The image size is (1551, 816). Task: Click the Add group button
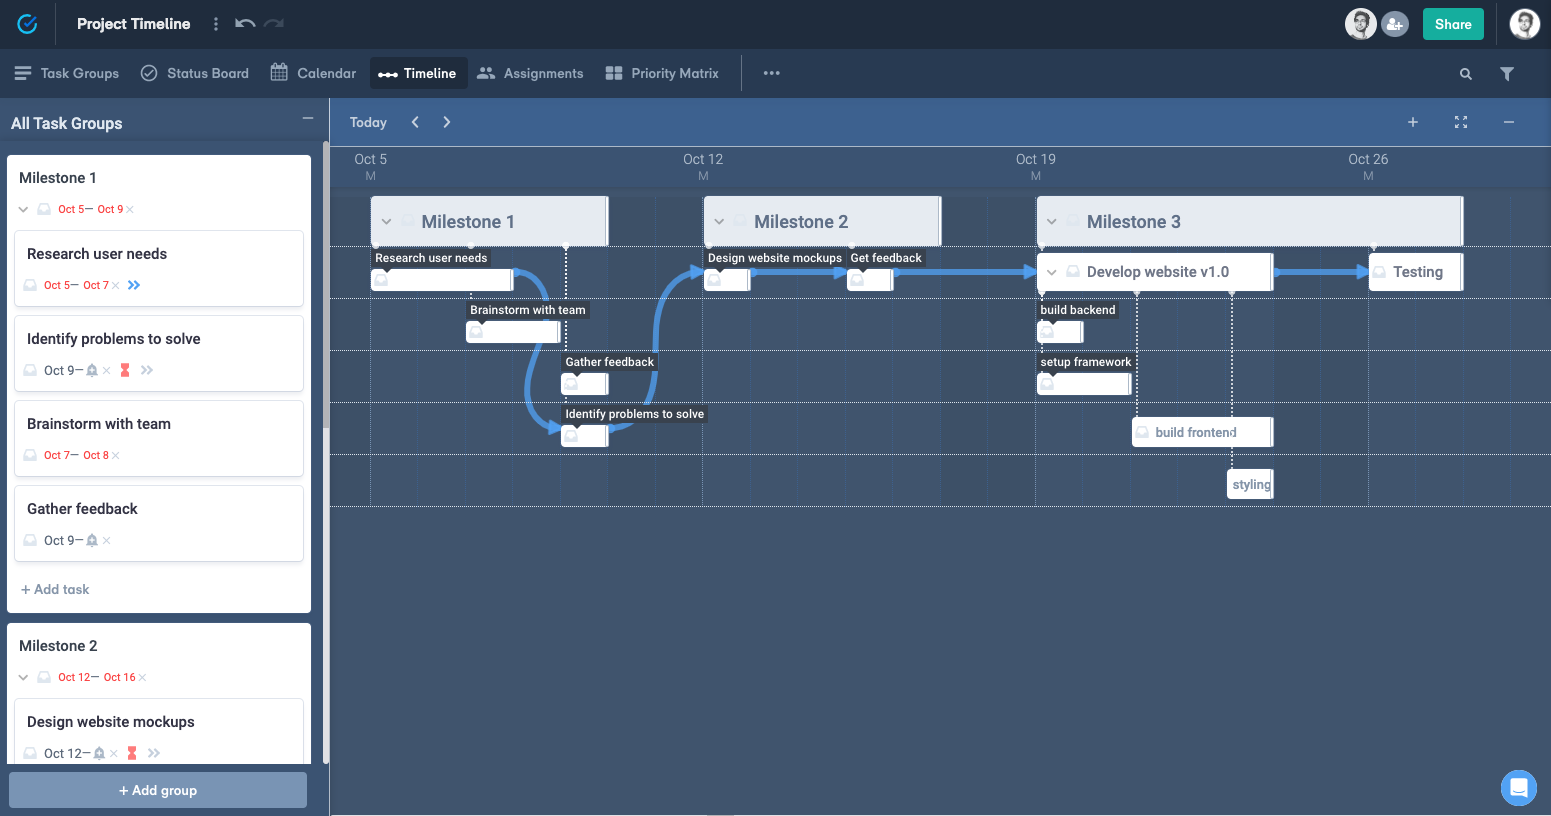pyautogui.click(x=158, y=790)
